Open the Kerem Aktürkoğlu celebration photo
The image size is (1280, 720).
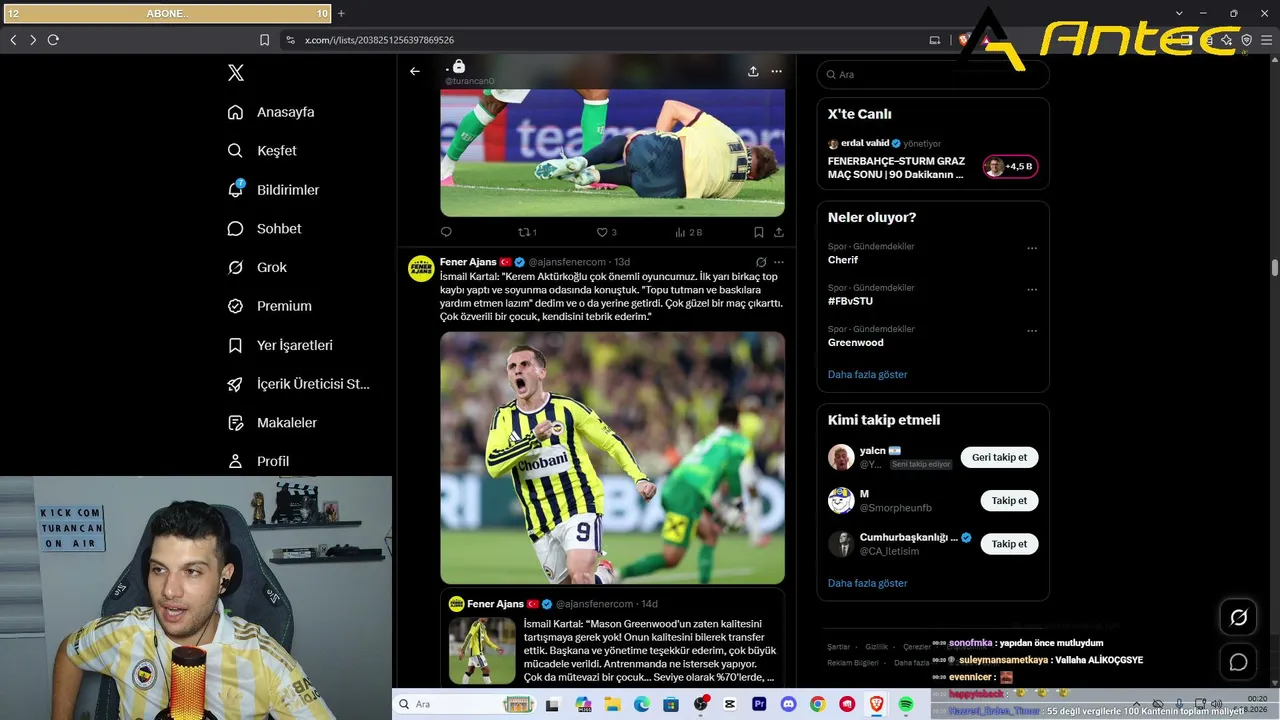(x=612, y=458)
